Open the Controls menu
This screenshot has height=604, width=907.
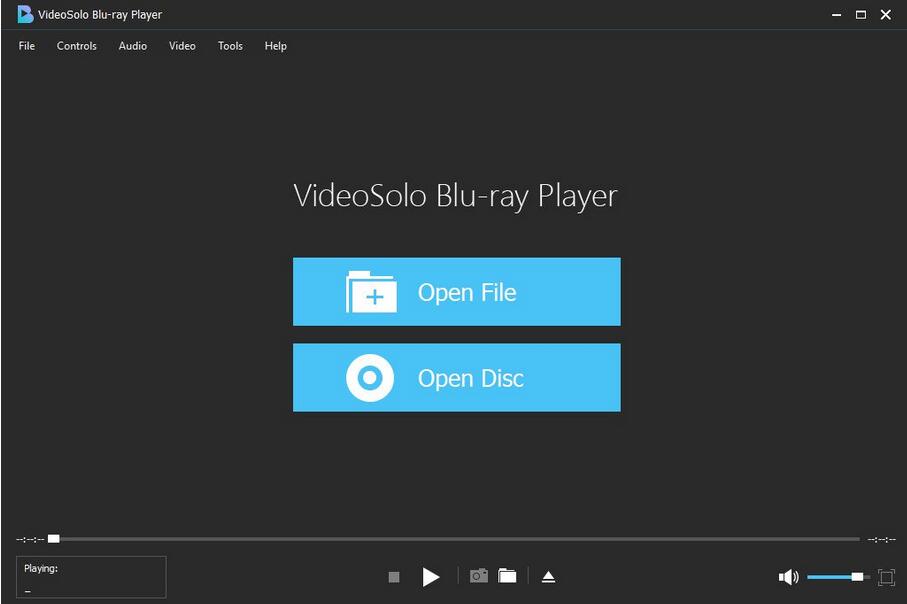tap(76, 46)
